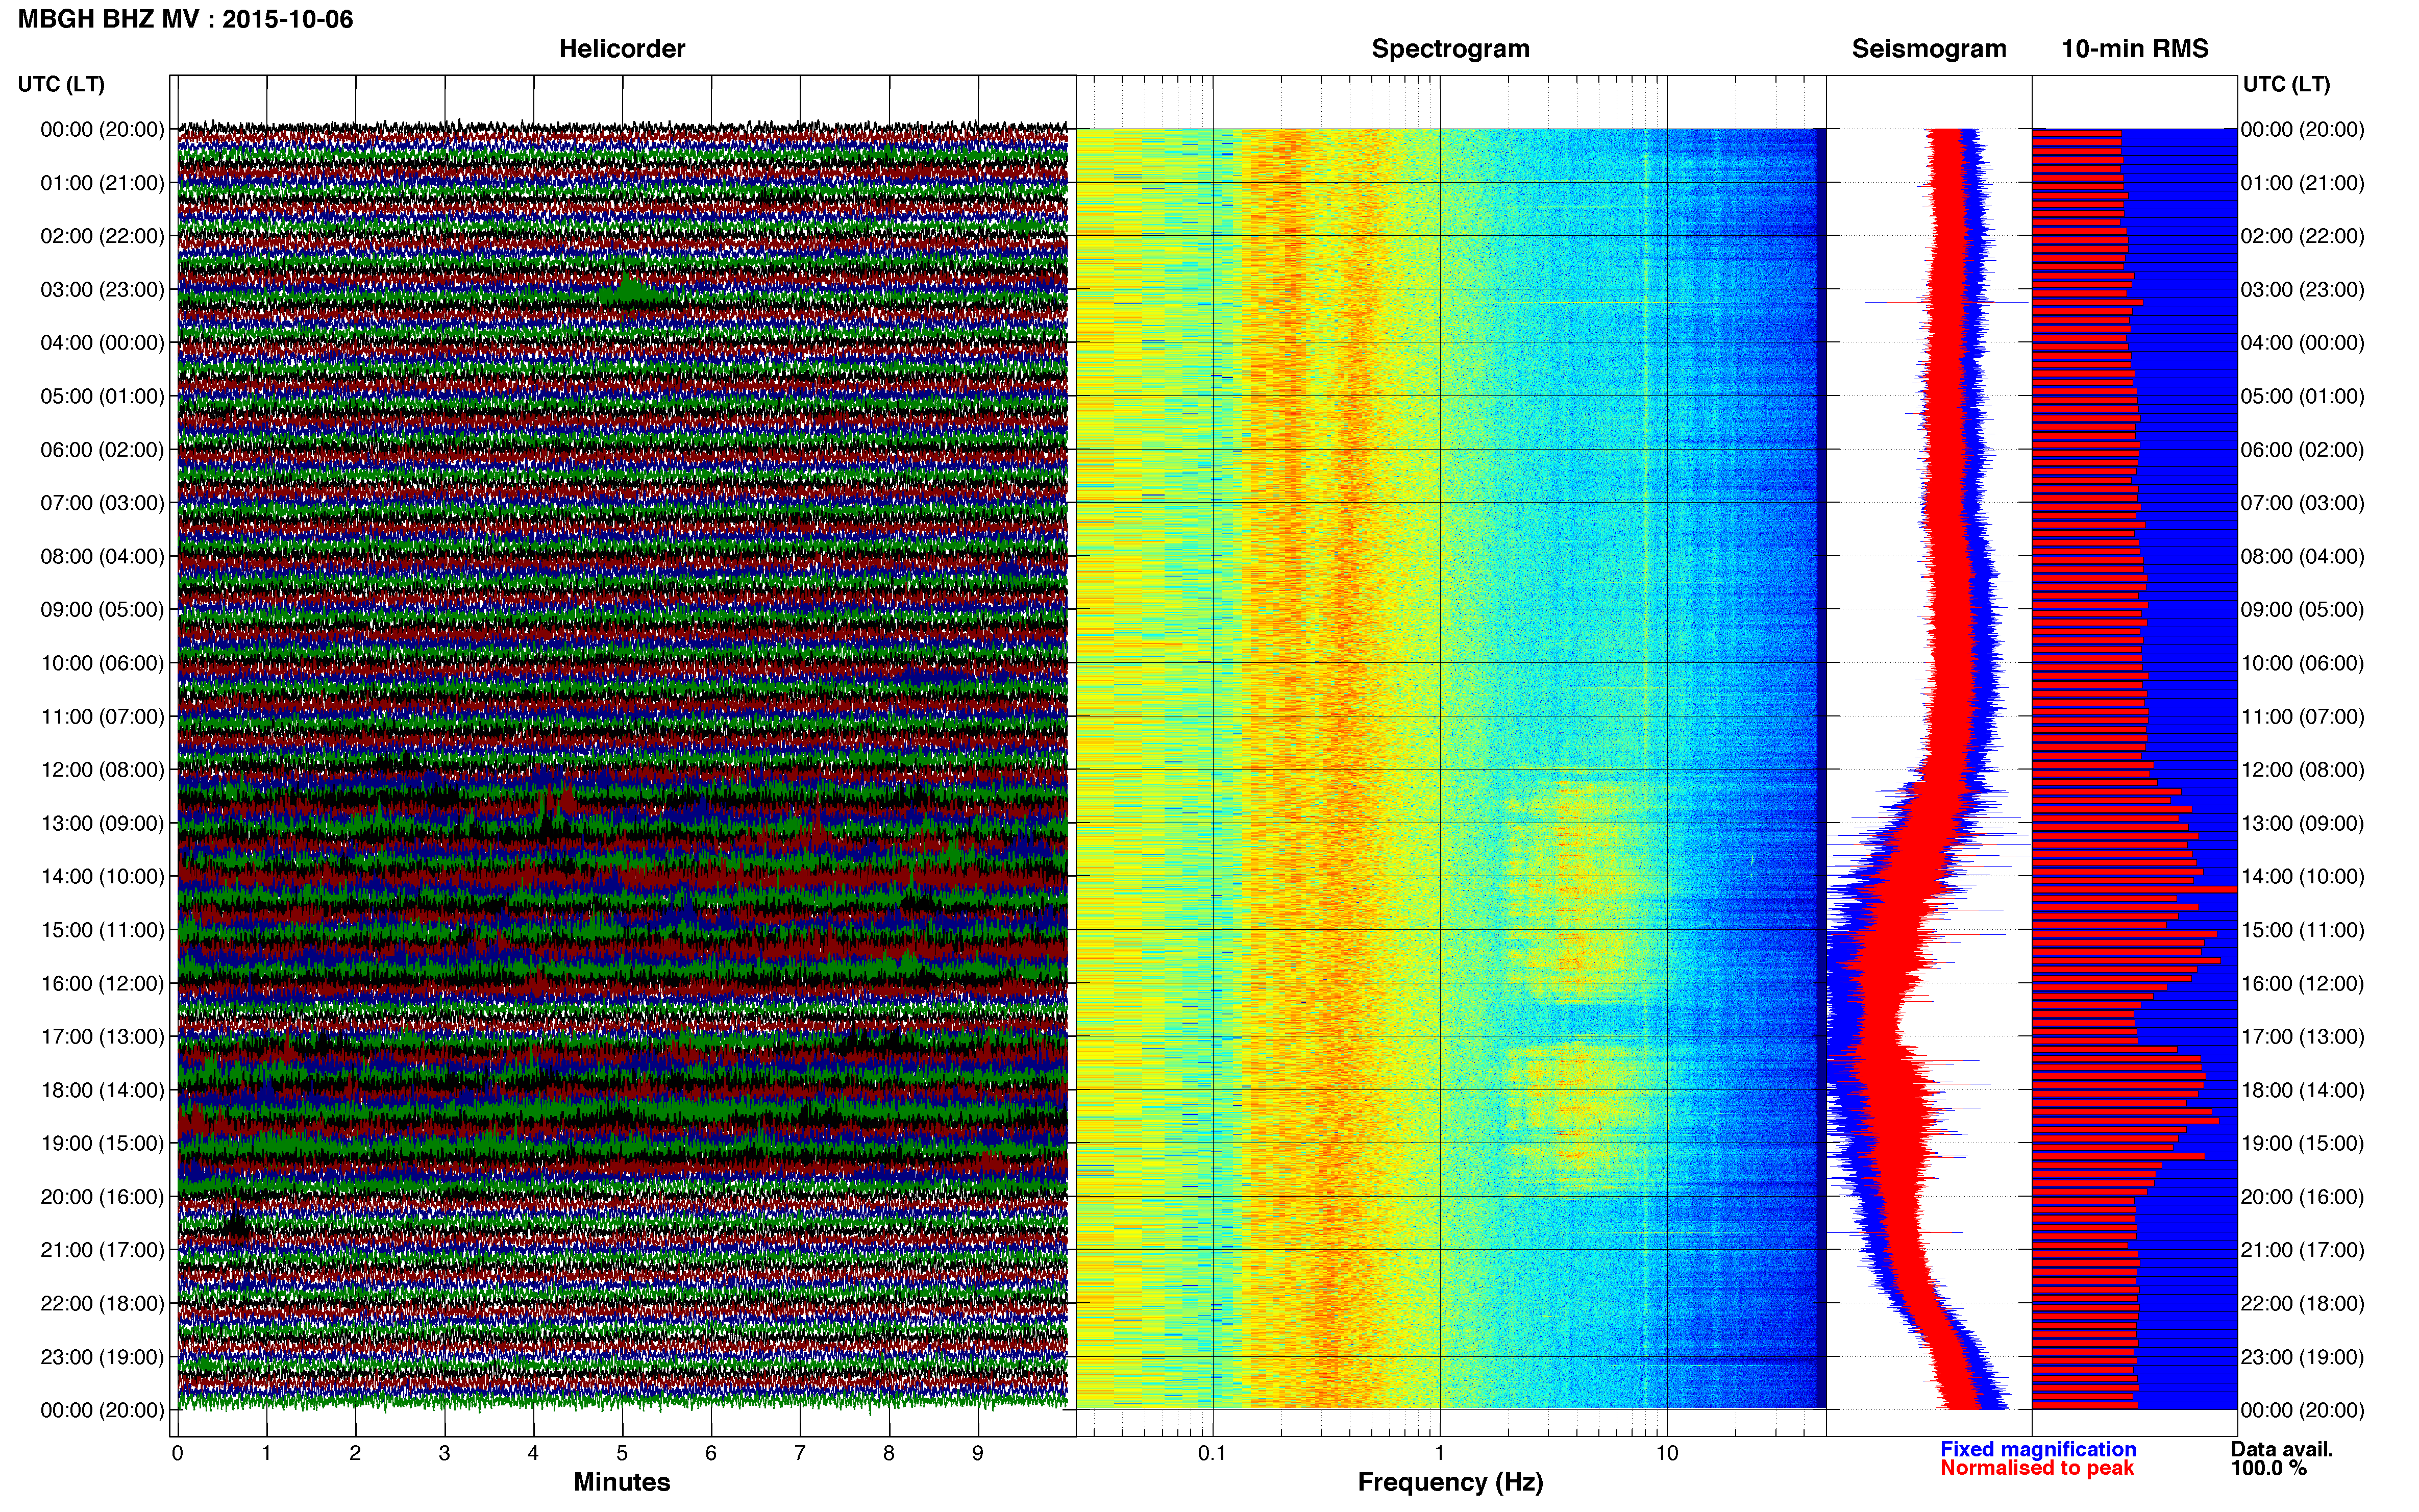Select the 'Spectrogram' panel heading

click(x=1450, y=49)
